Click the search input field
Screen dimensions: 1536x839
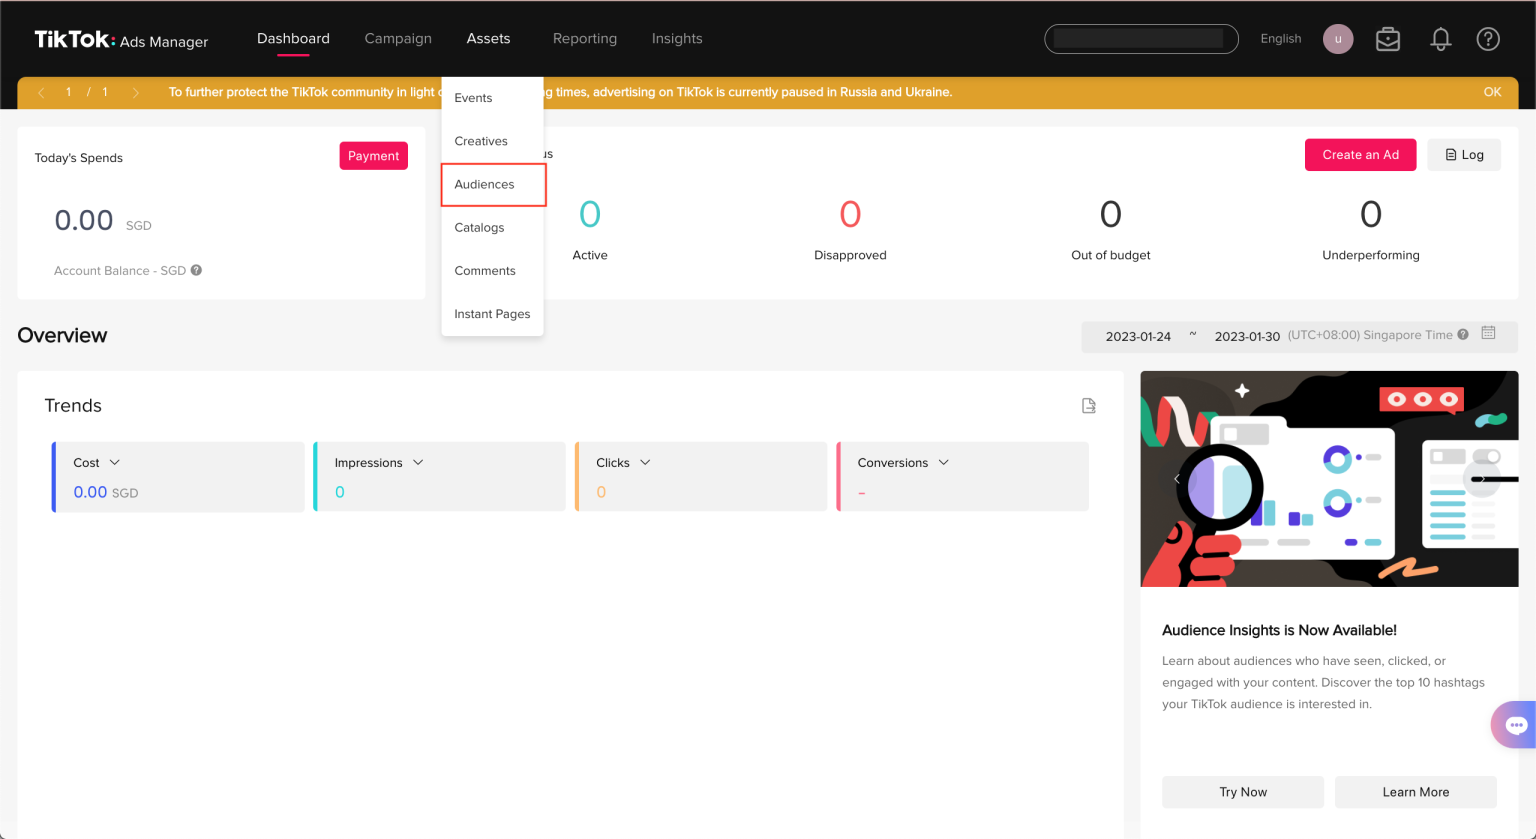tap(1140, 38)
